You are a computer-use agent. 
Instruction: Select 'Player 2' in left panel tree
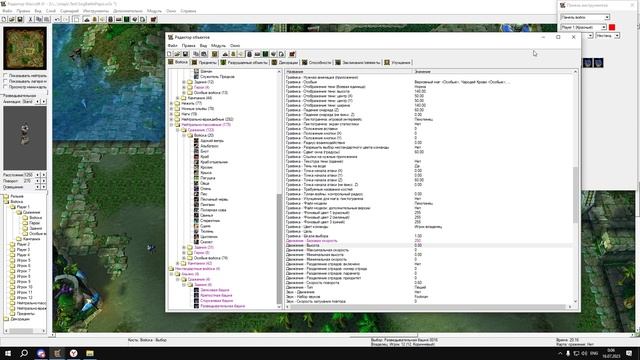tap(23, 244)
